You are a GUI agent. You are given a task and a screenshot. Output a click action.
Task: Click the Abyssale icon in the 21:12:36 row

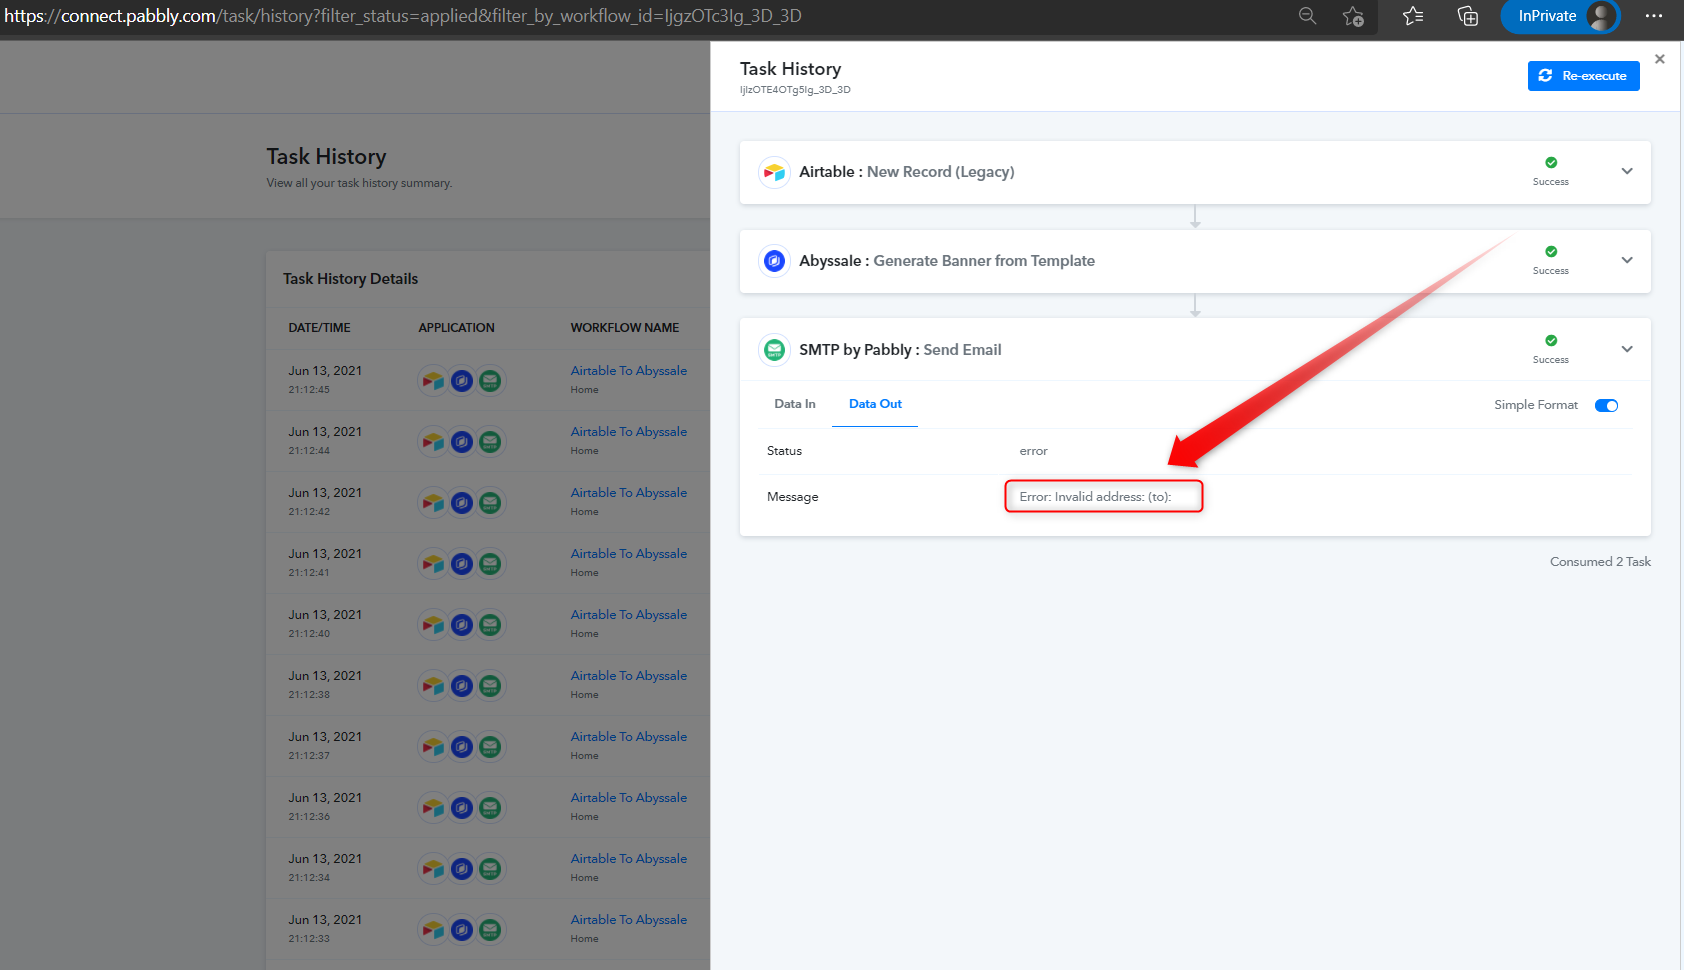[x=462, y=807]
